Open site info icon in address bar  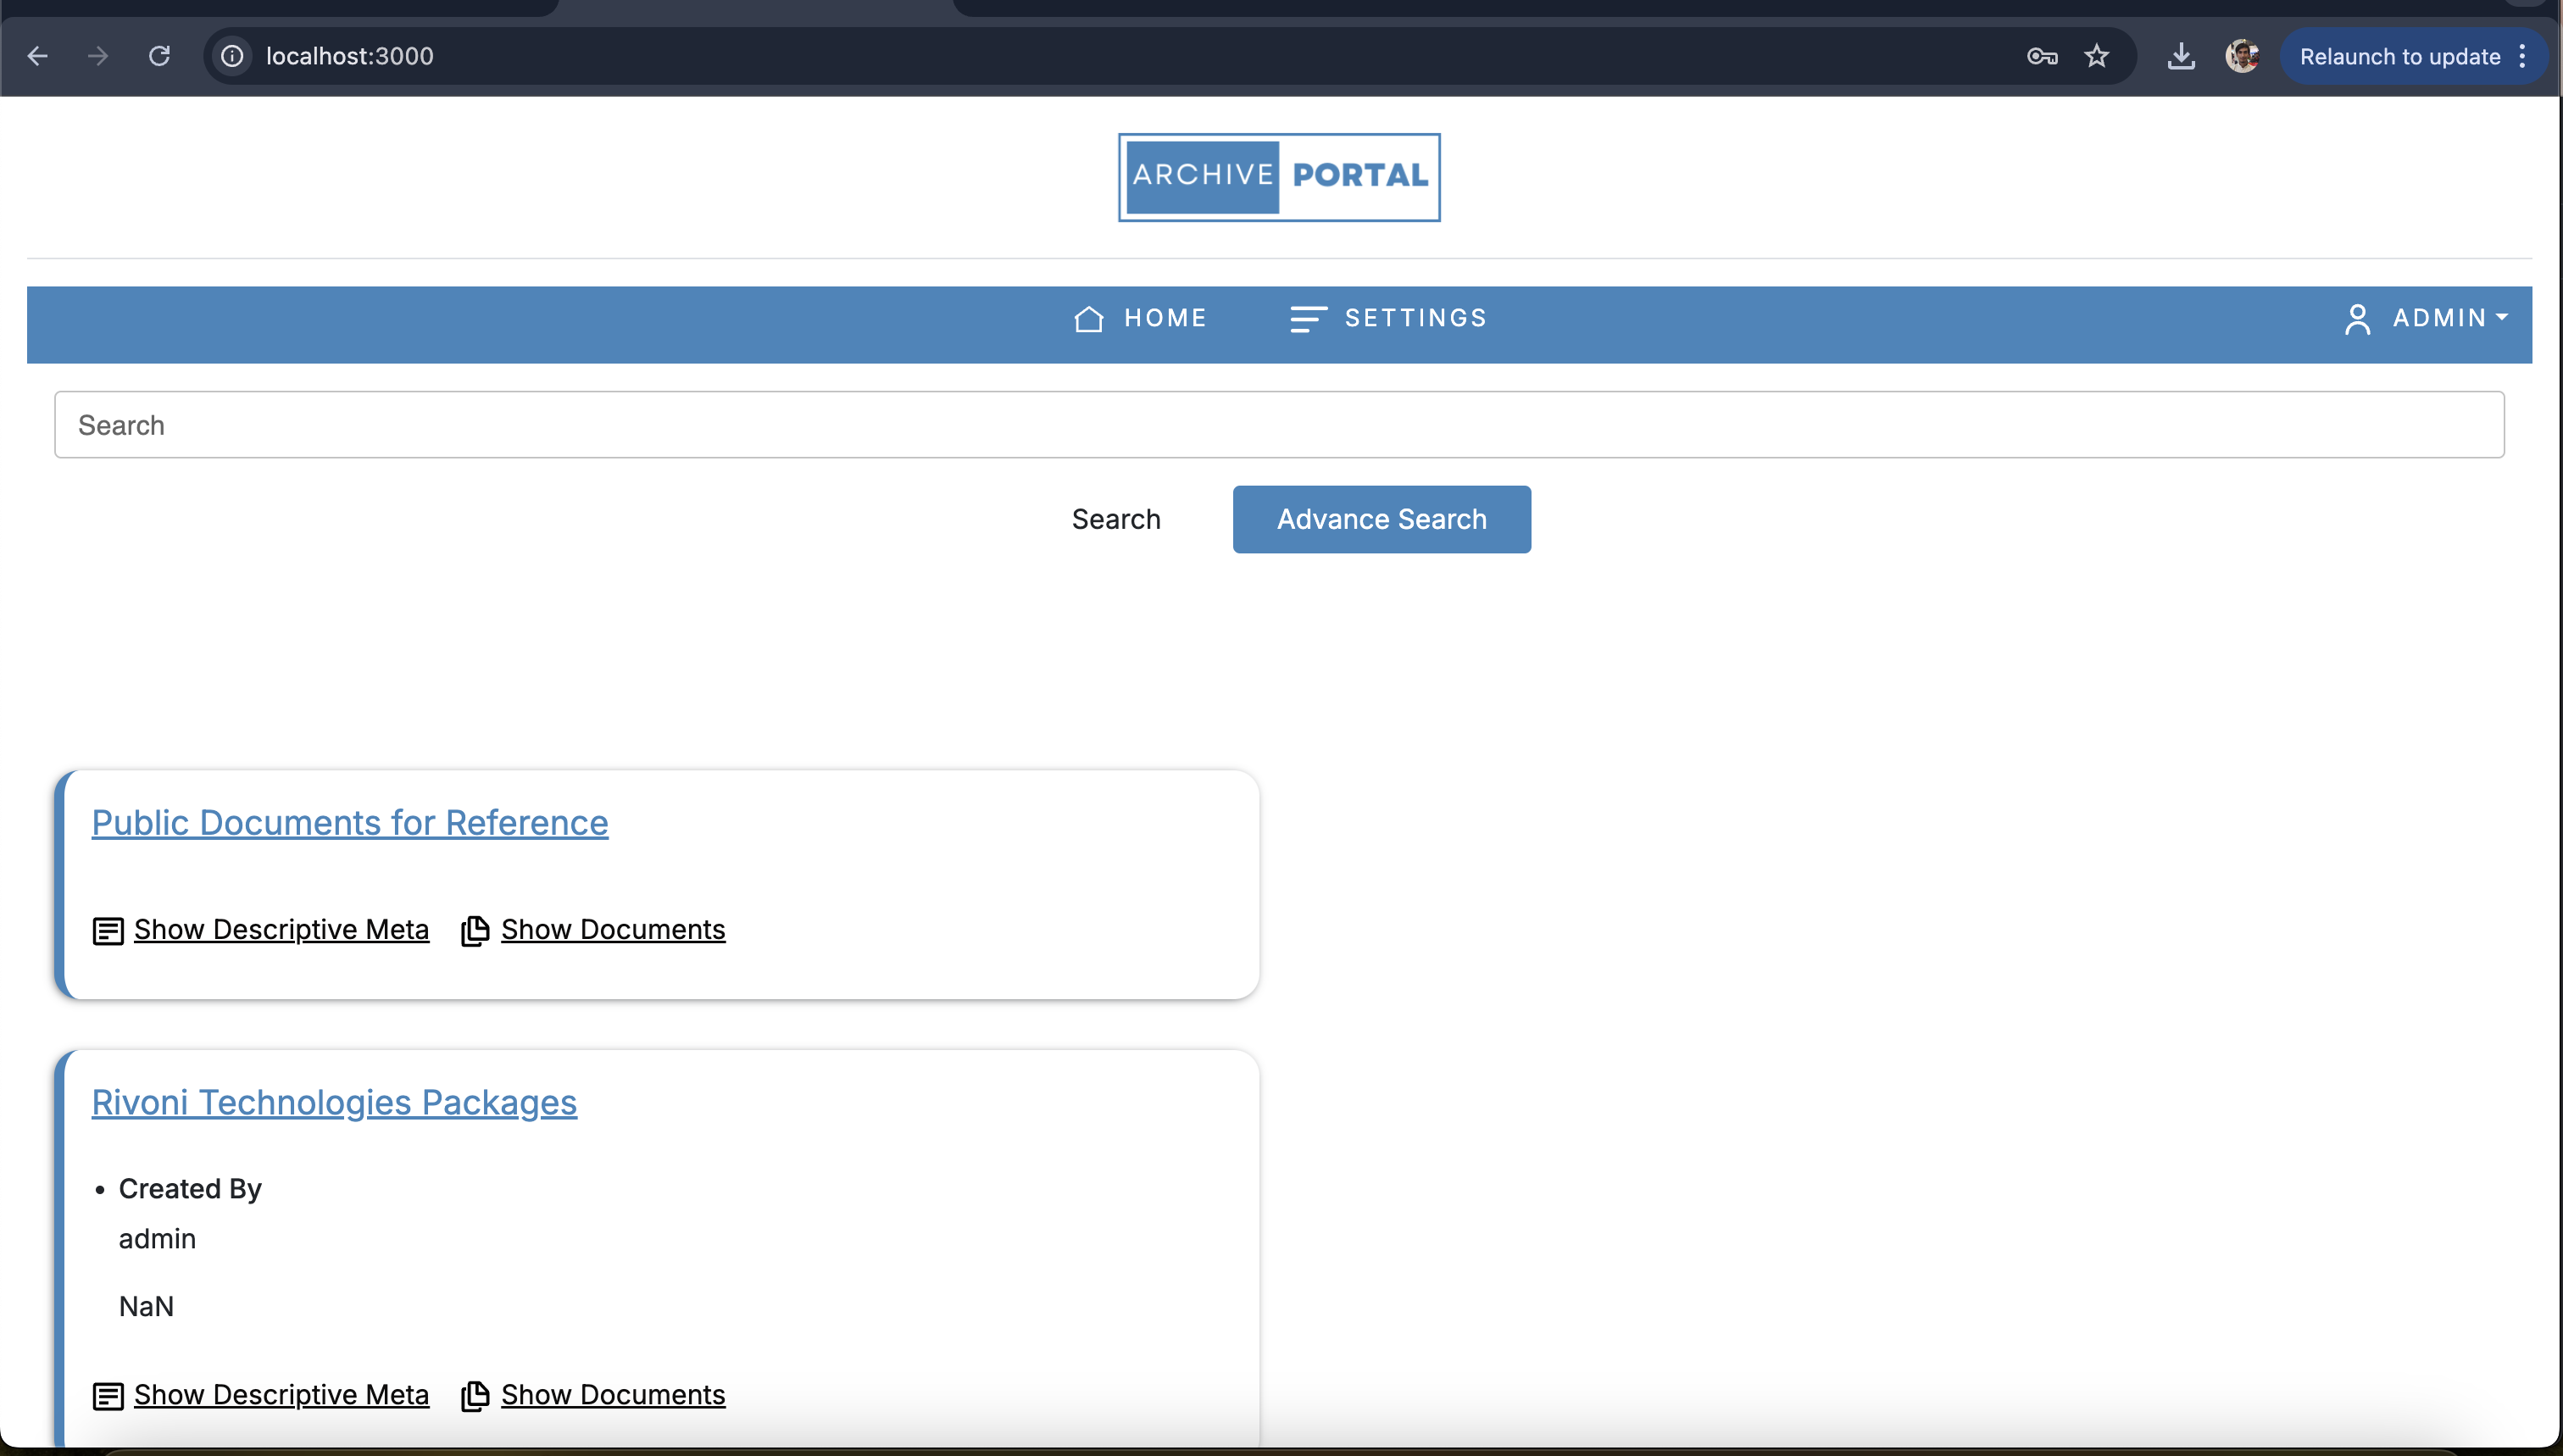point(232,56)
